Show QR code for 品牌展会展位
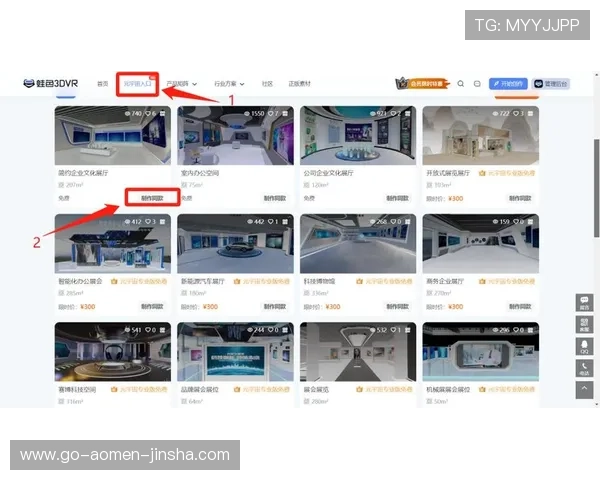The height and width of the screenshot is (480, 600). pos(285,330)
